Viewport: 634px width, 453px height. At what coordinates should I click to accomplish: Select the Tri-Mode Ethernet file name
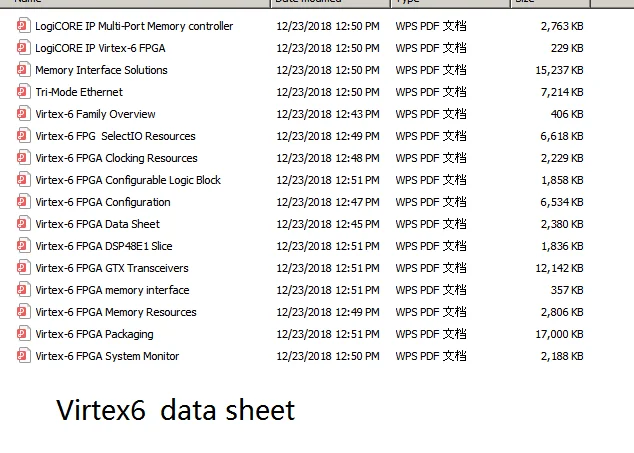(x=79, y=92)
